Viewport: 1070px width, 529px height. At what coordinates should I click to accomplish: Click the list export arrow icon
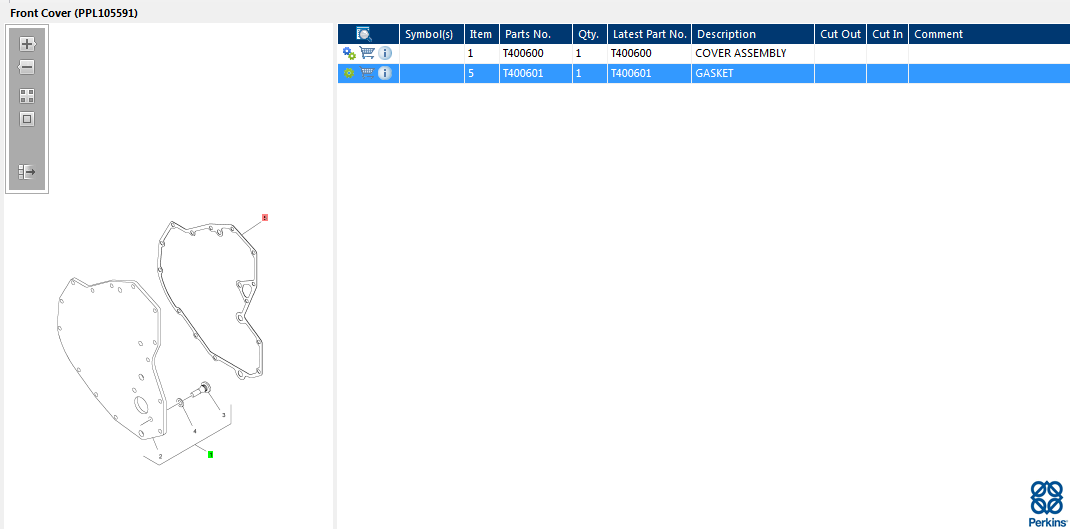tap(27, 171)
